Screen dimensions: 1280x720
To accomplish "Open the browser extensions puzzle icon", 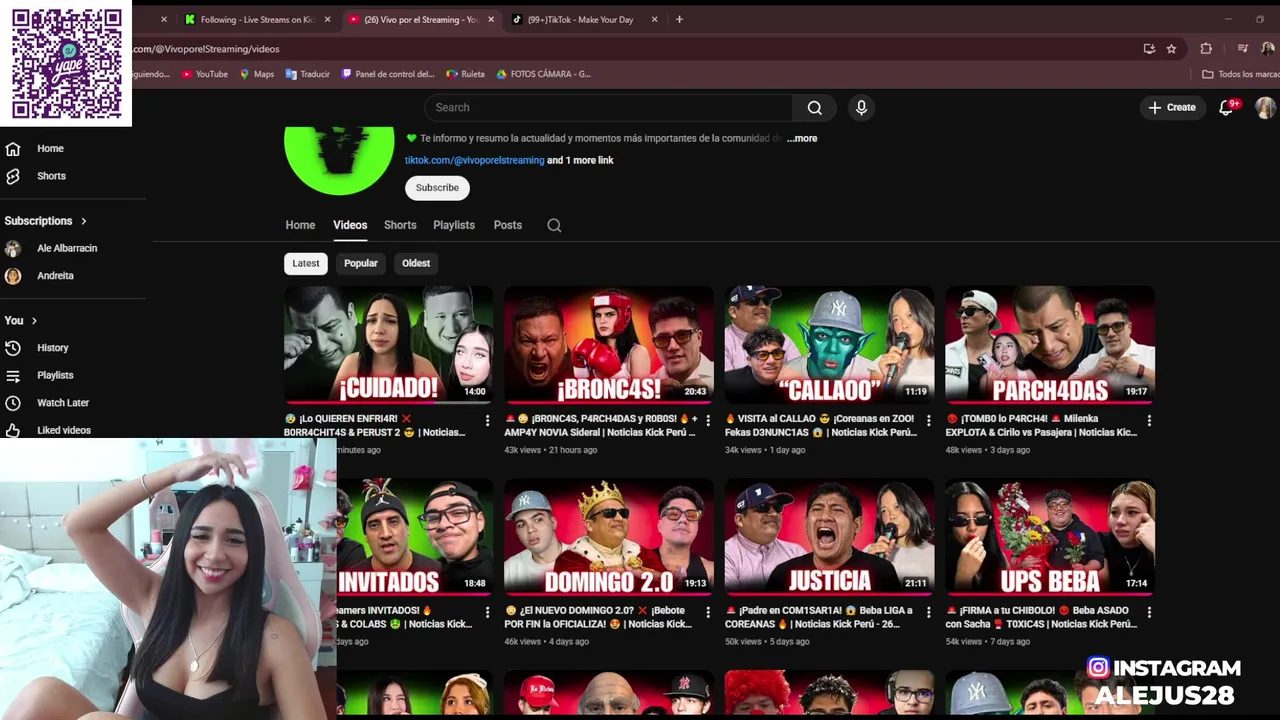I will point(1206,49).
